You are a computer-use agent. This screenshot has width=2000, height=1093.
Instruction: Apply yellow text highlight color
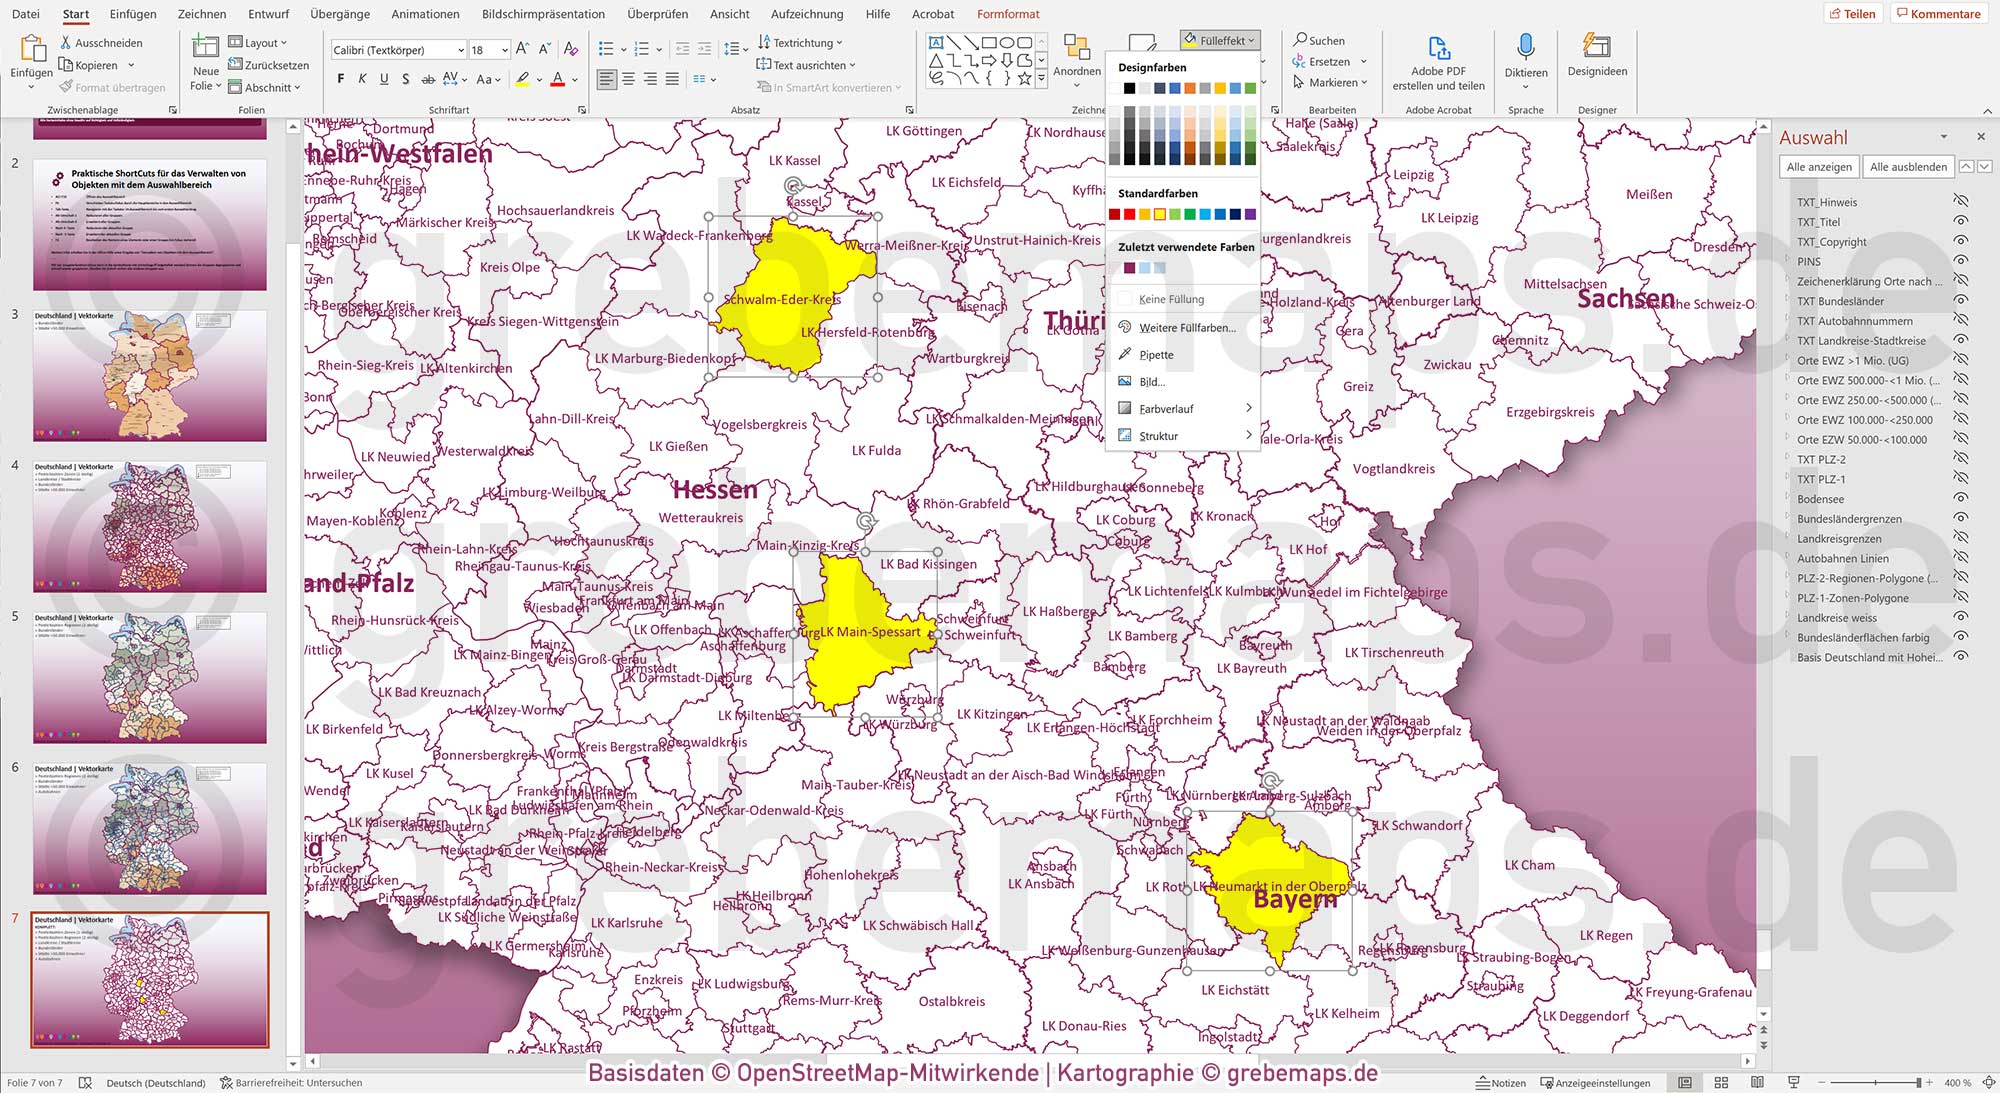525,79
